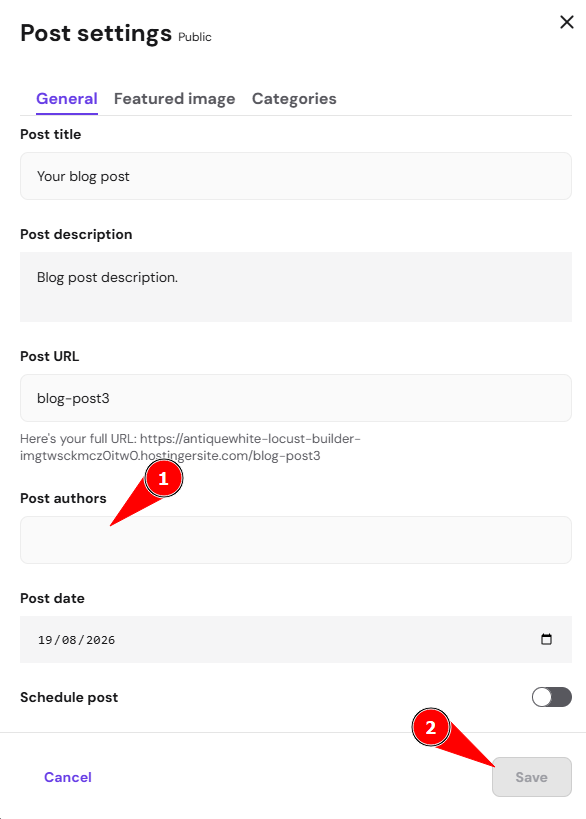Click the Cancel link
Image resolution: width=586 pixels, height=819 pixels.
click(x=68, y=777)
